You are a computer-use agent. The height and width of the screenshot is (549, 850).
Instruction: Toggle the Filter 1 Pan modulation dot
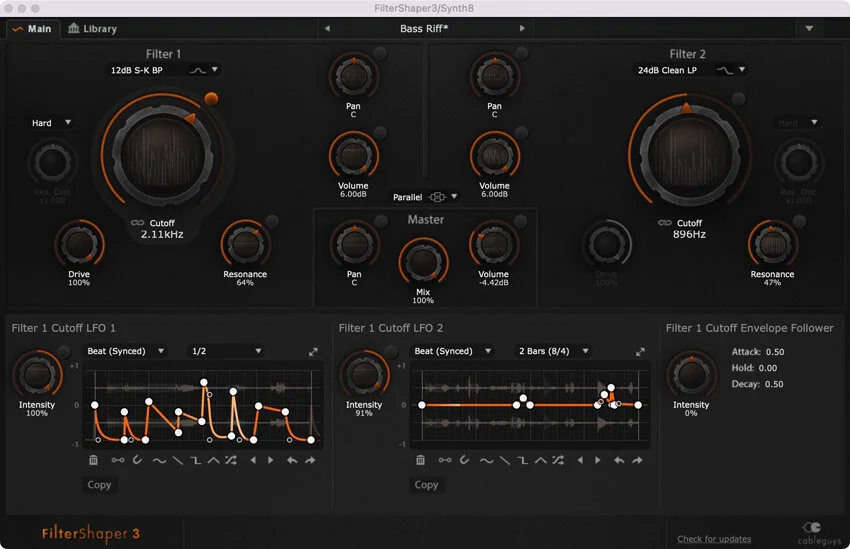(x=381, y=53)
